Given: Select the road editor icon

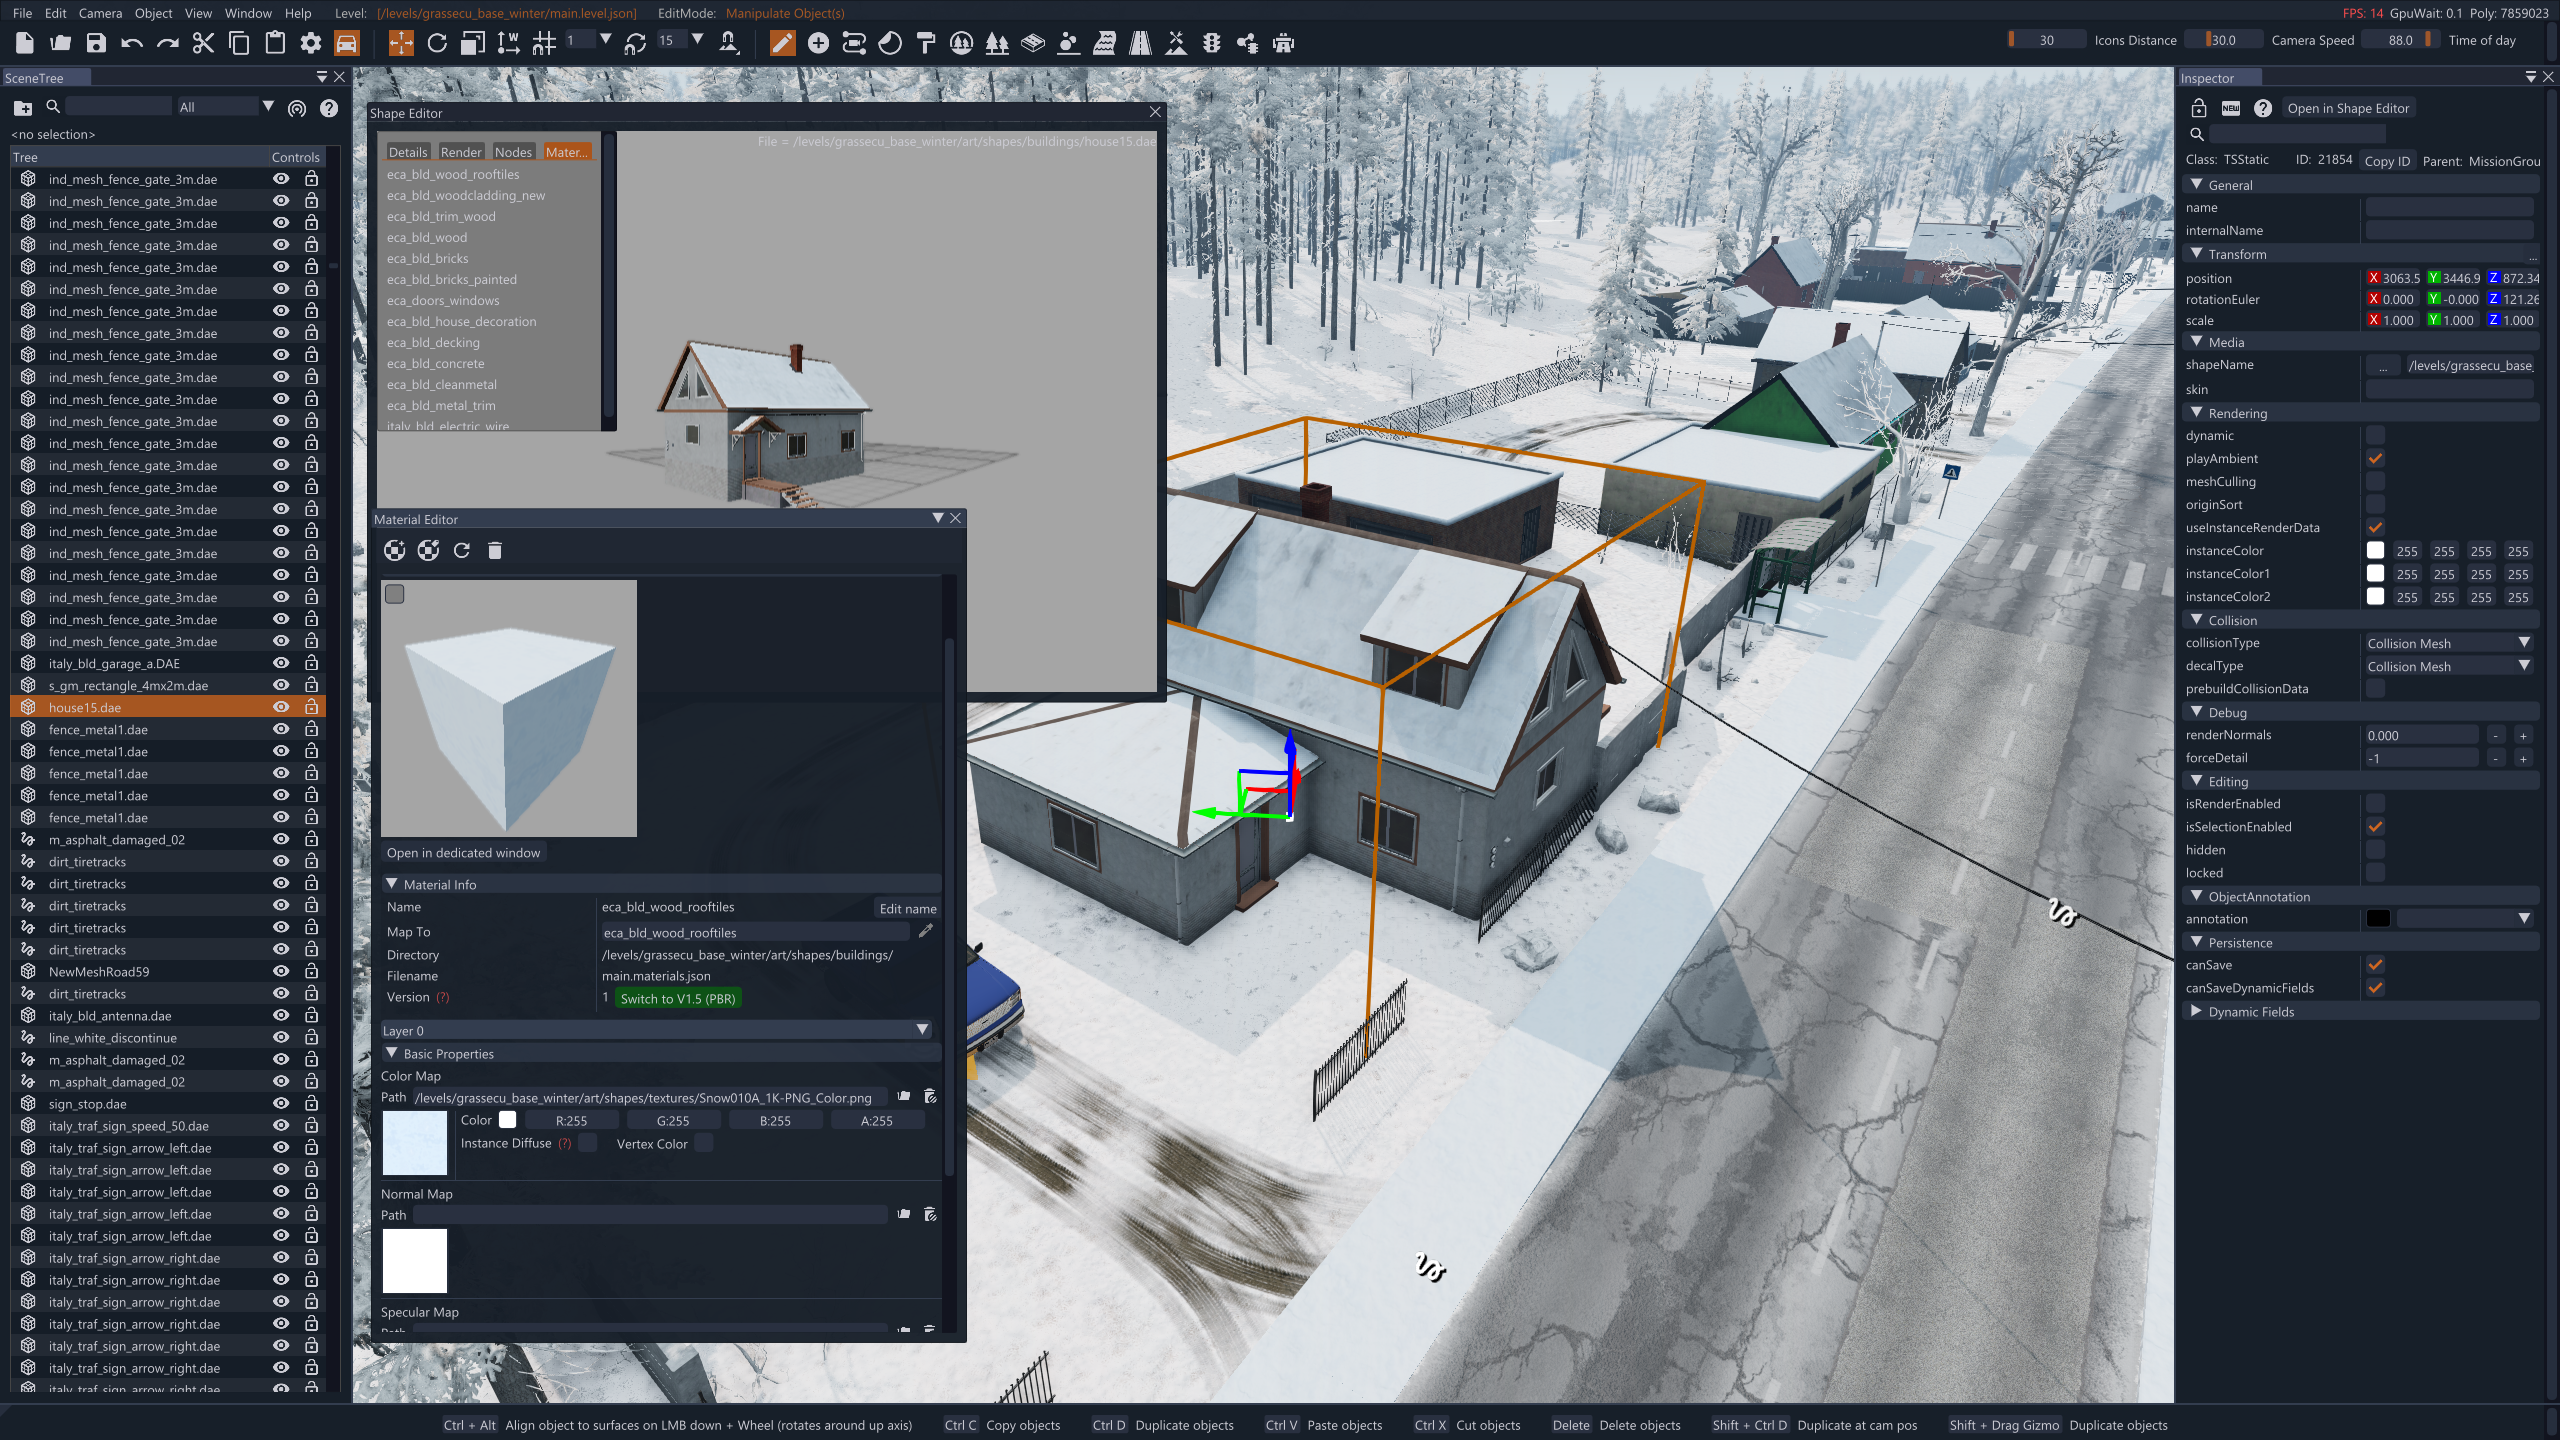Looking at the screenshot, I should (x=1139, y=43).
